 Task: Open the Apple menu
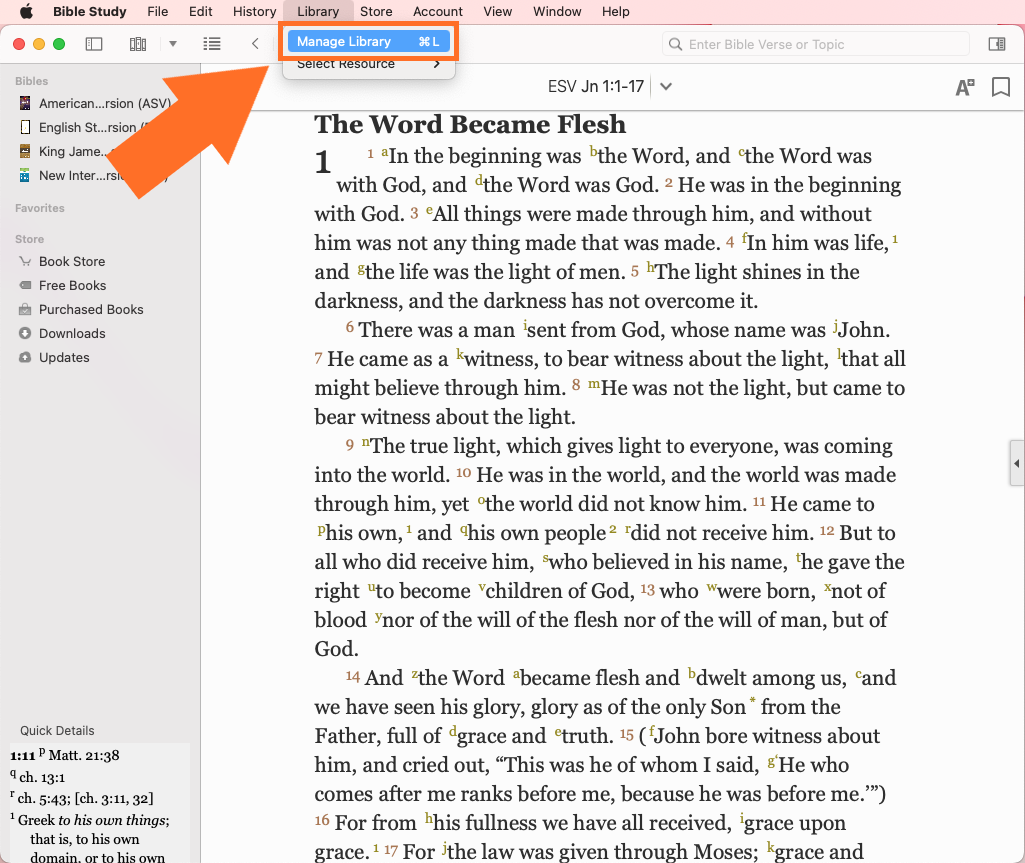[x=25, y=11]
